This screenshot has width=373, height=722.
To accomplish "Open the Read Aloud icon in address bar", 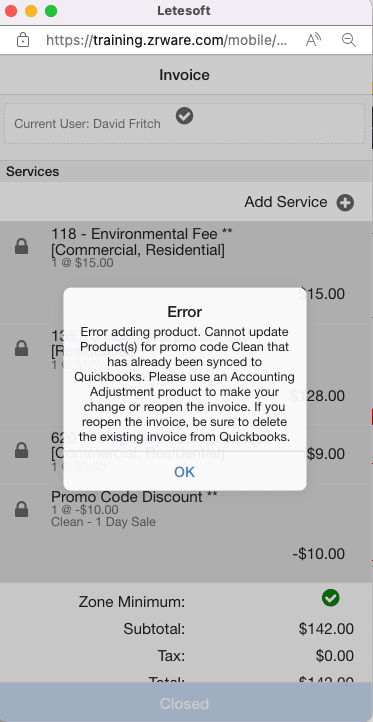I will (313, 40).
